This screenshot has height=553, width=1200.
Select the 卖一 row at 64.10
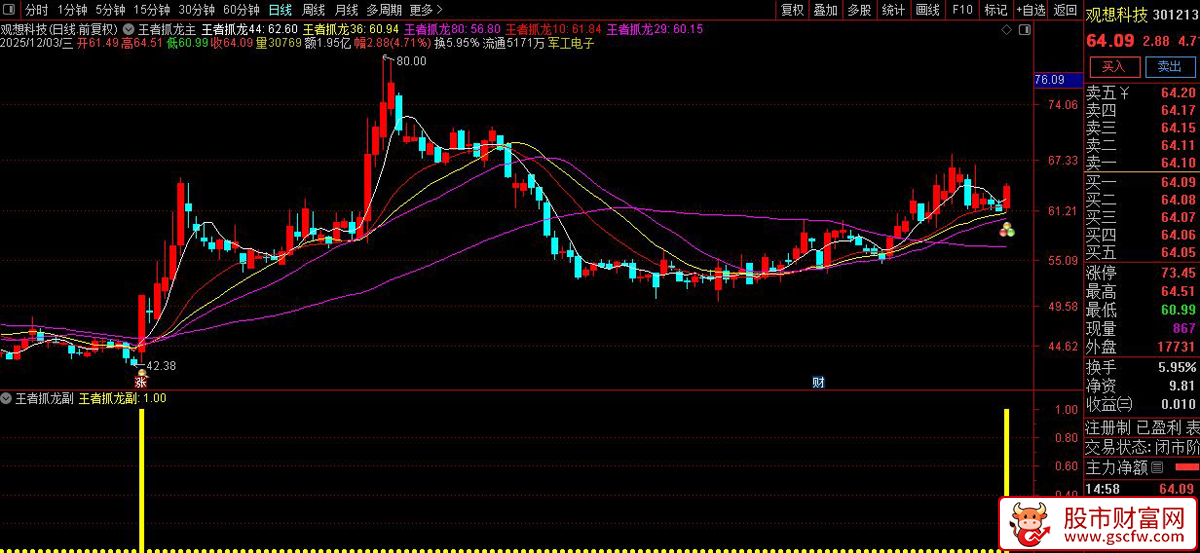pos(1142,163)
